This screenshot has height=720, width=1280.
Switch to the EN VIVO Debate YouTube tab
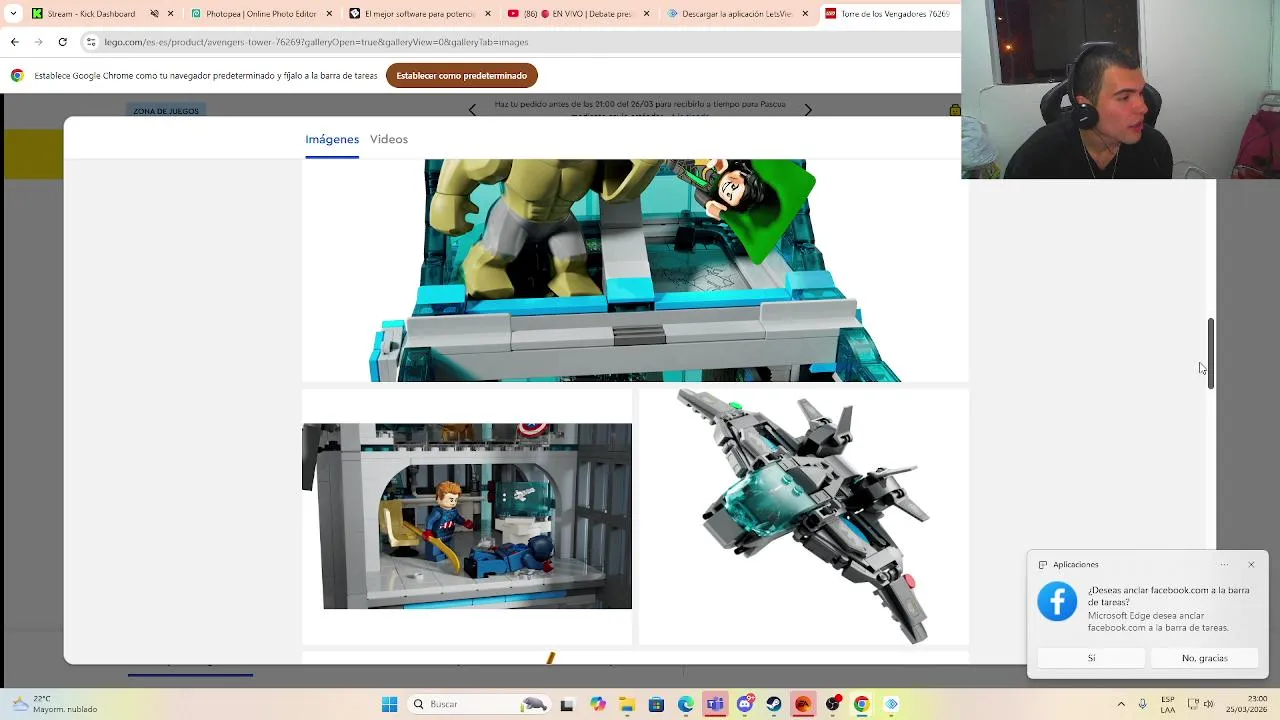585,14
